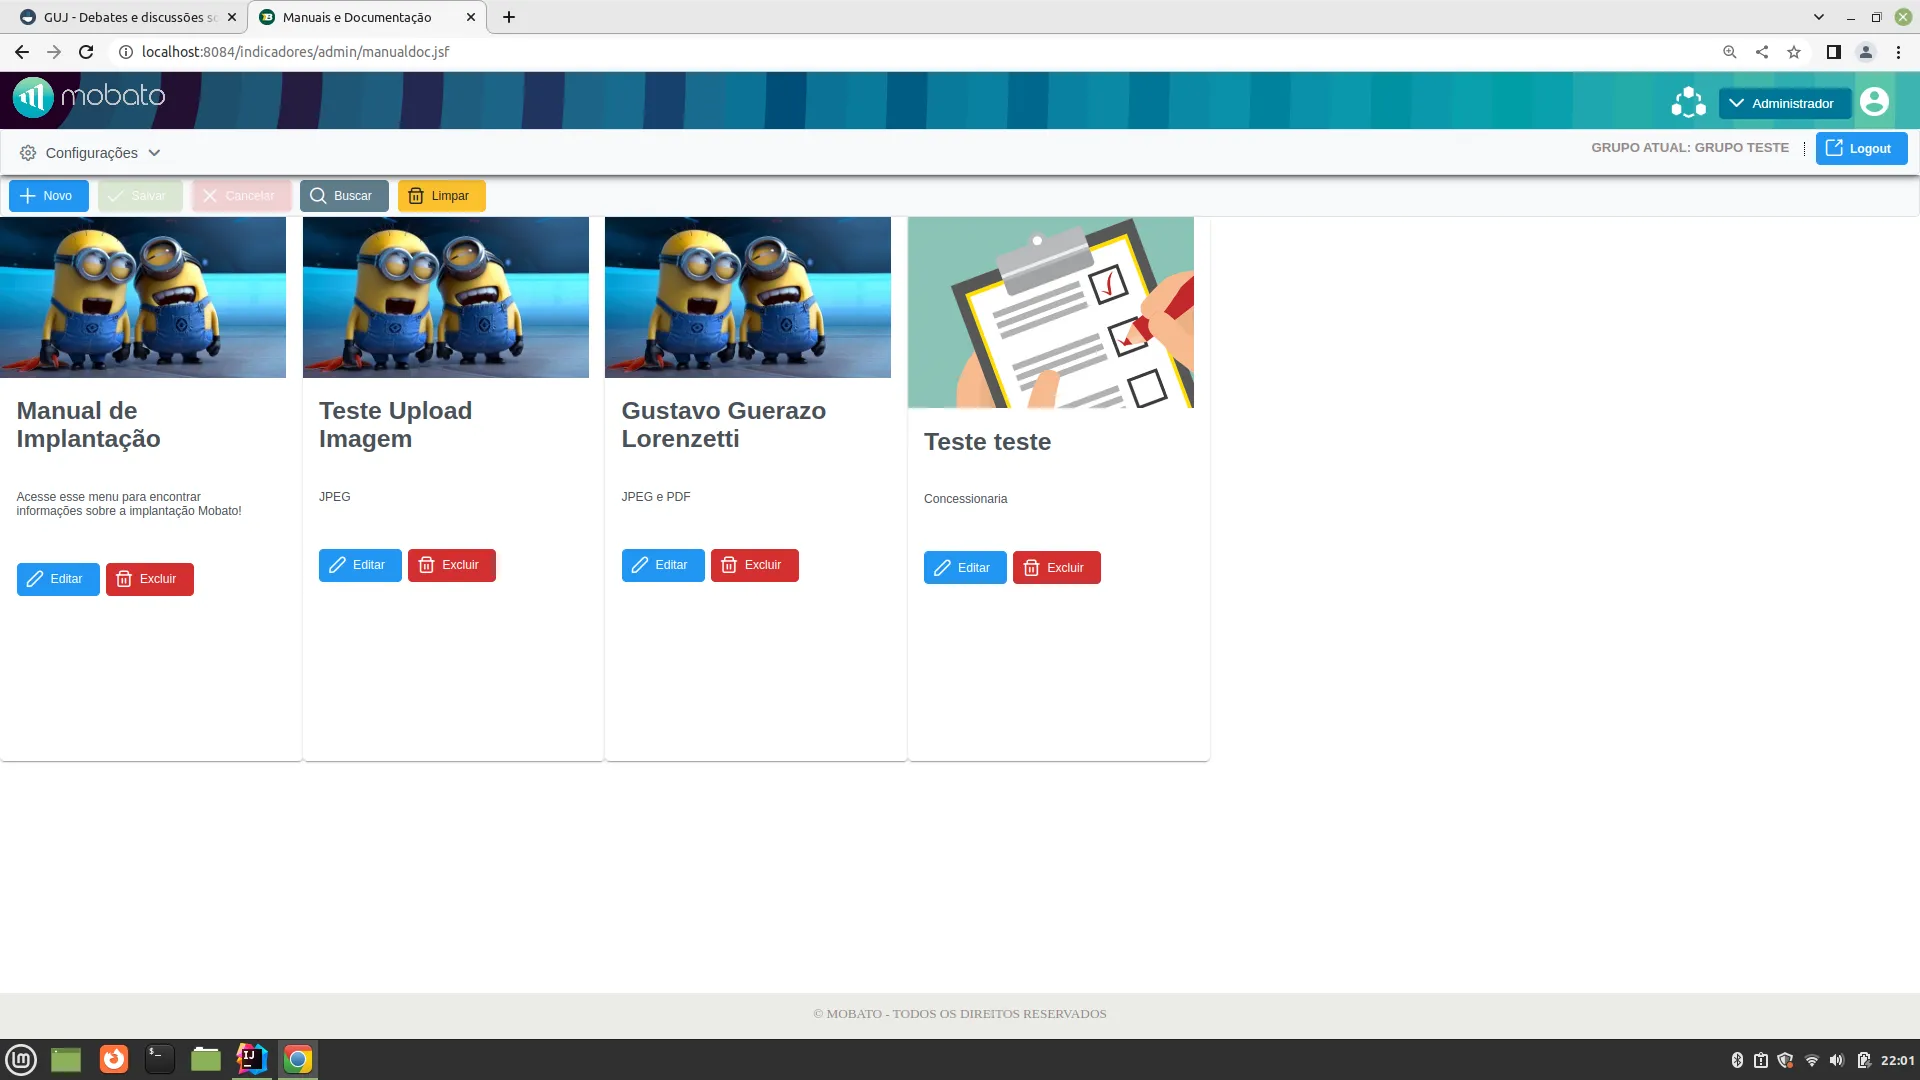
Task: Click the clipboard checklist thumbnail
Action: [x=1050, y=312]
